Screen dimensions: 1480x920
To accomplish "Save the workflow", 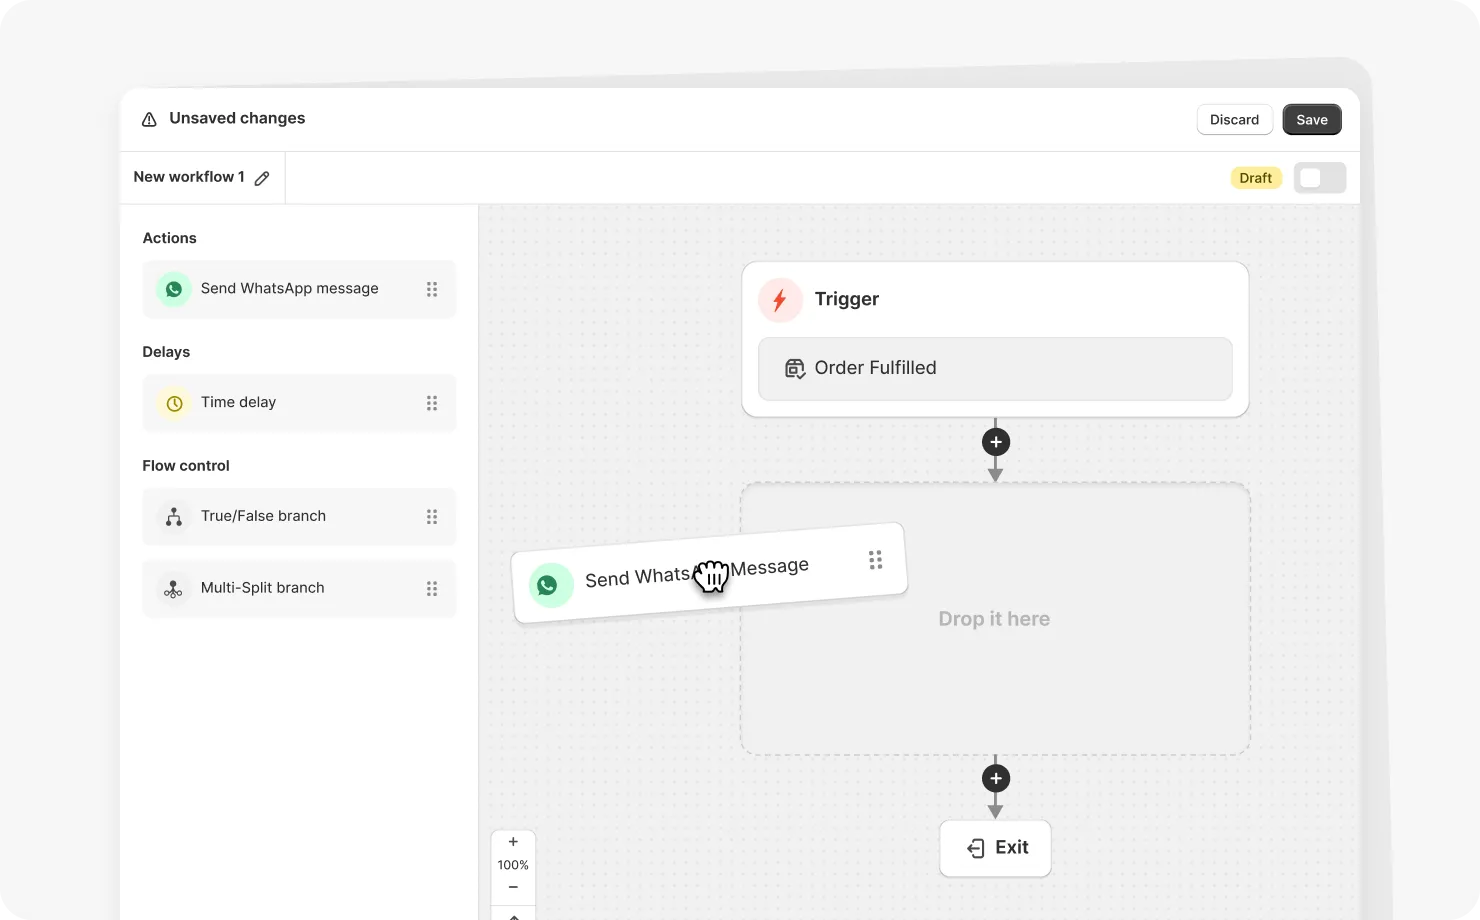I will [x=1312, y=120].
